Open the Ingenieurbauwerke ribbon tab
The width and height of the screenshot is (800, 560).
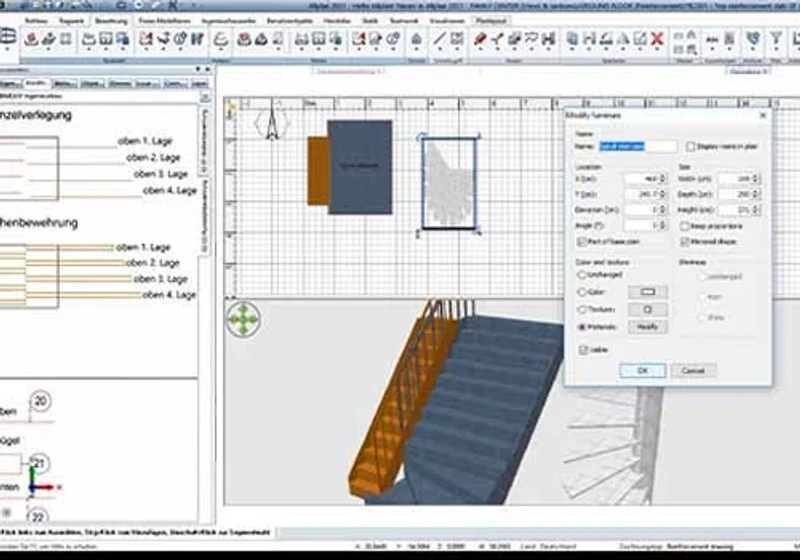pyautogui.click(x=229, y=21)
